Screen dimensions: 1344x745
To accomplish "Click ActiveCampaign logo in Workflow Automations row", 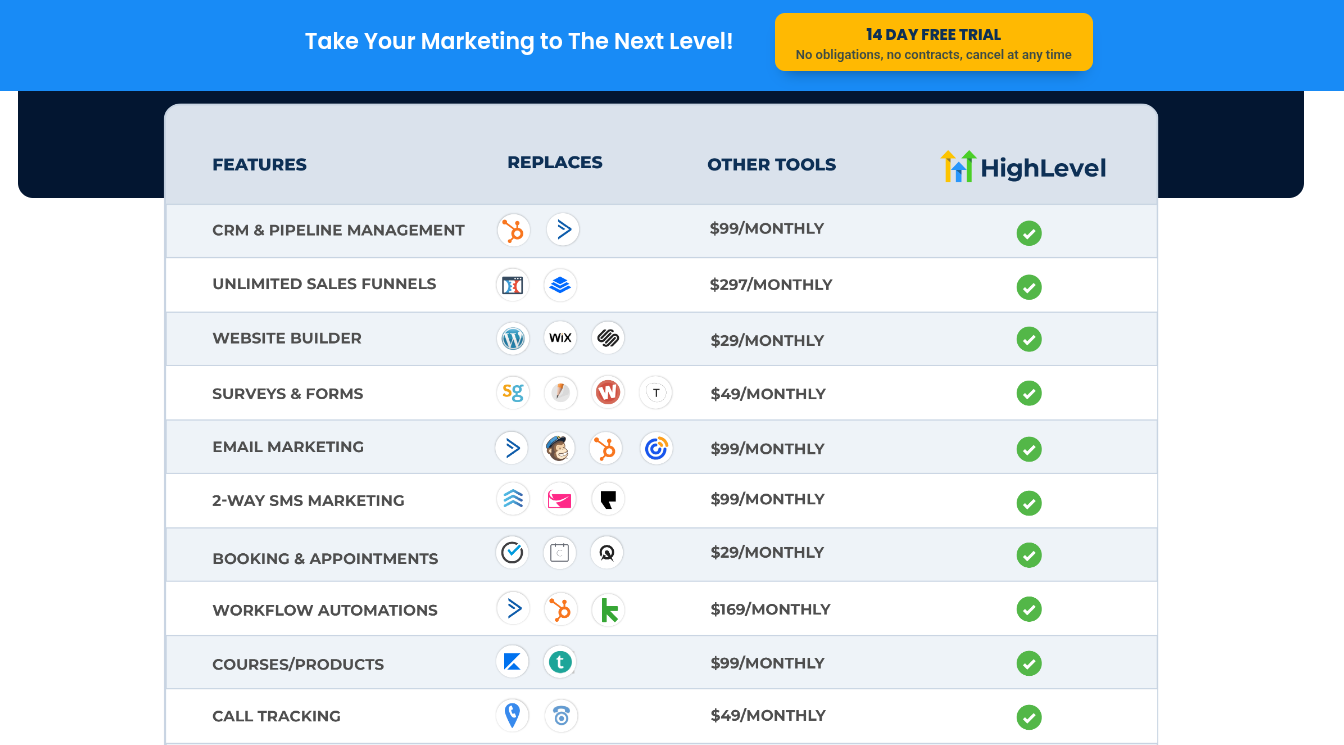I will point(513,608).
